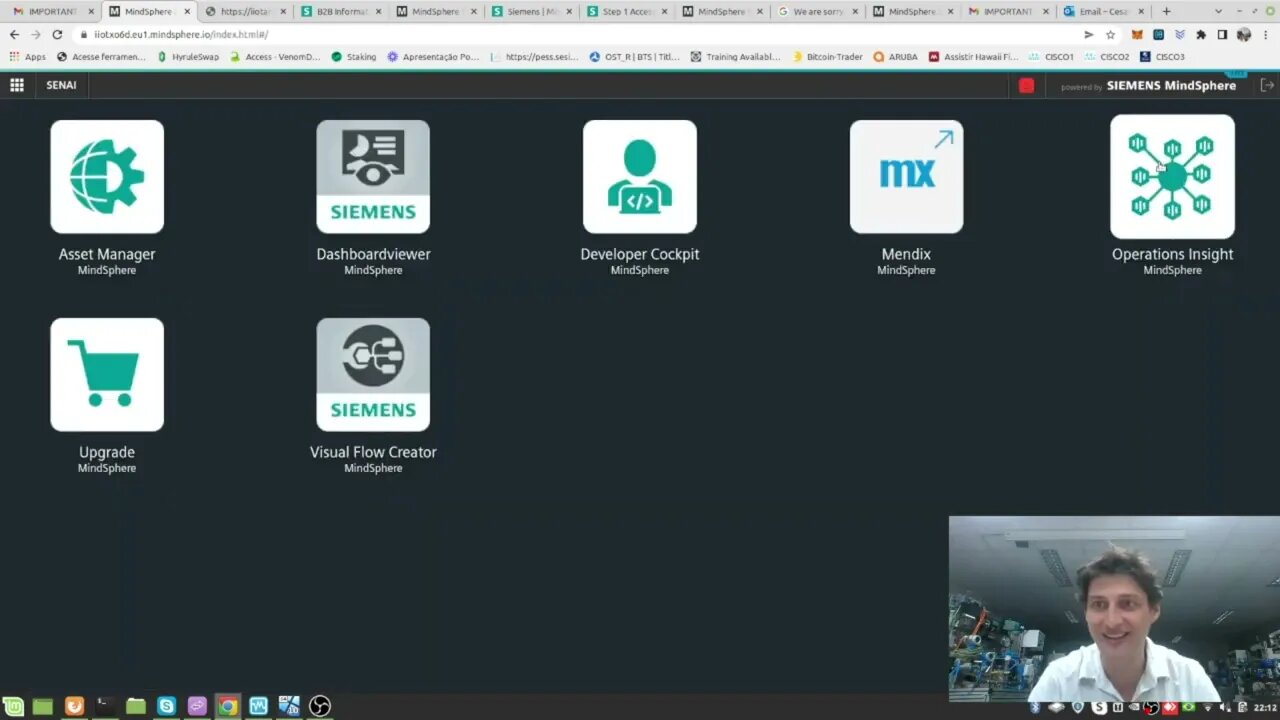The height and width of the screenshot is (720, 1280).
Task: Open the Acesse ferramen... bookmark
Action: click(101, 57)
